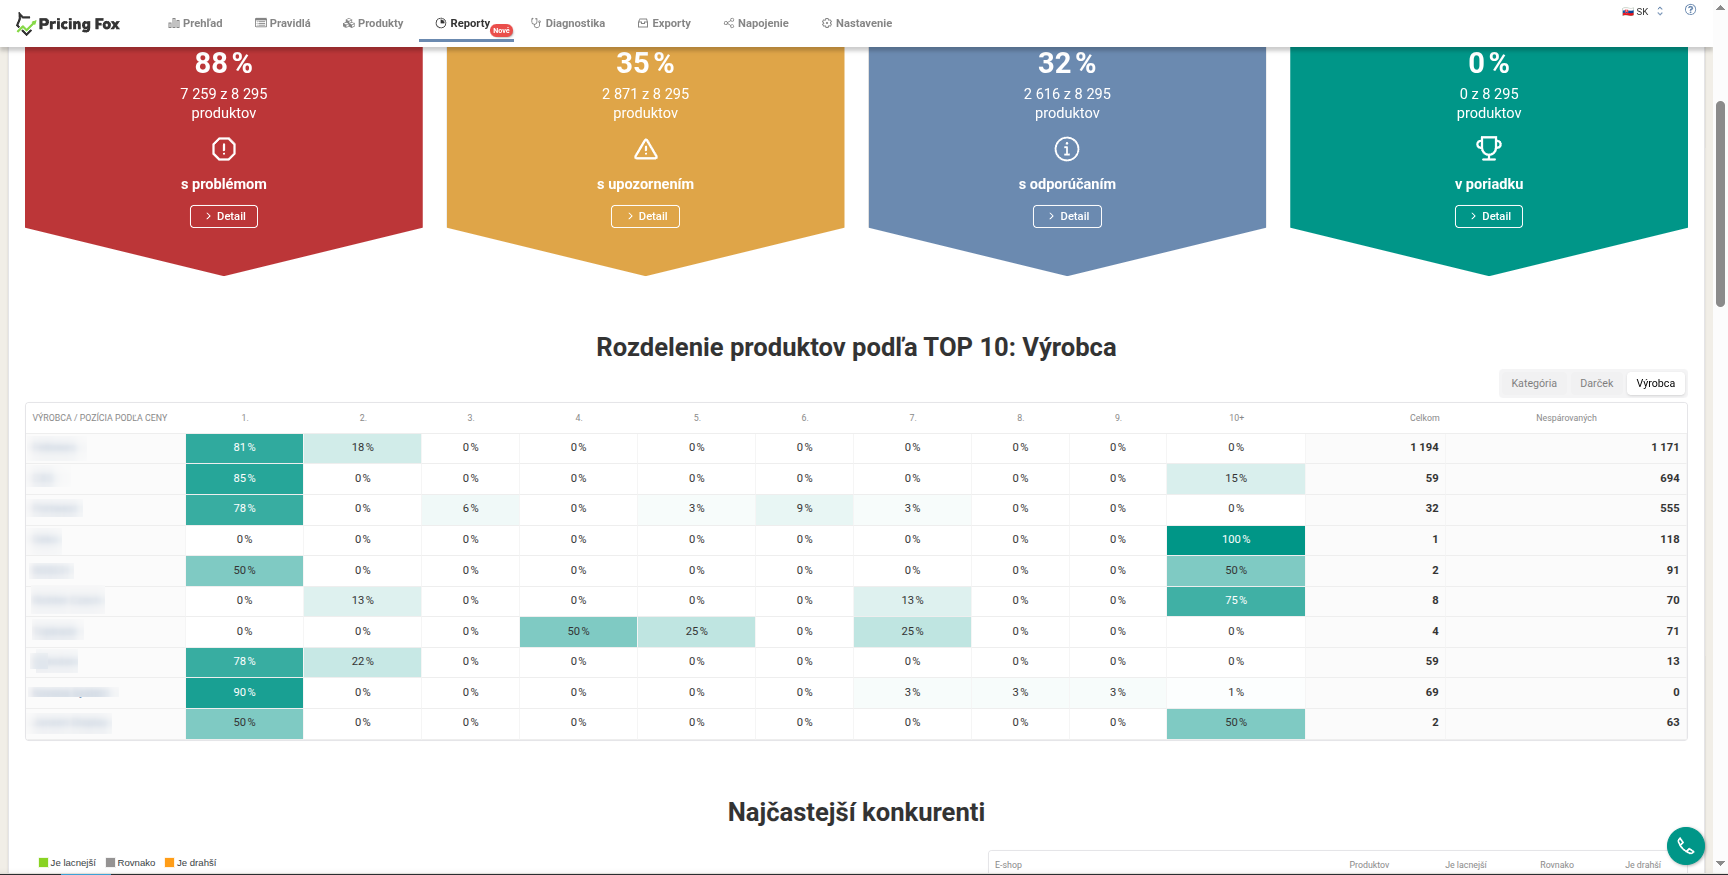Click the green trophy icon
Screen dimensions: 1728x875
(x=1489, y=148)
